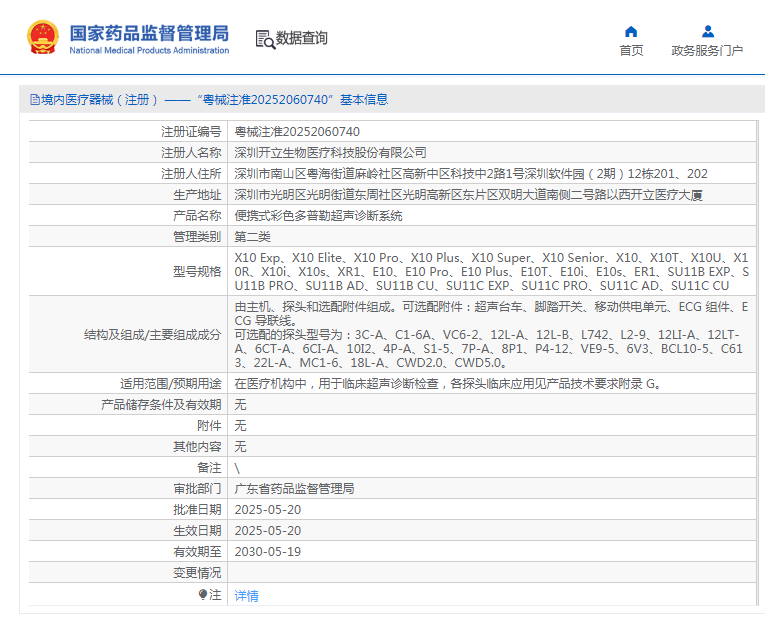Click the national emblem logo

coord(43,38)
